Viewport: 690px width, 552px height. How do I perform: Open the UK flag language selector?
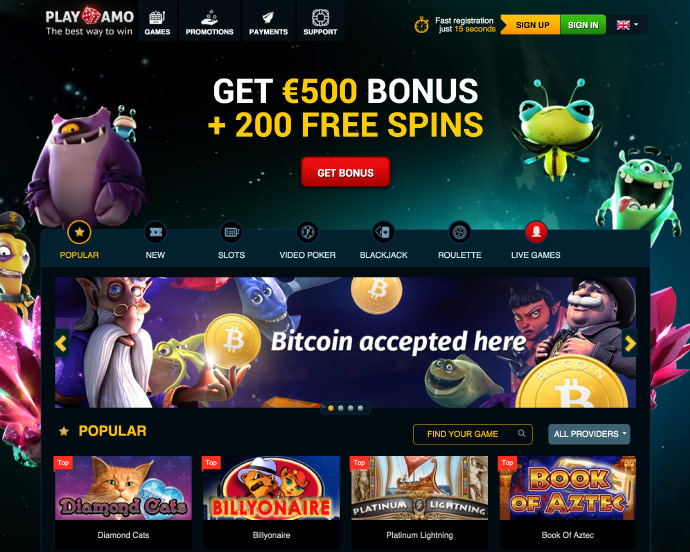(x=628, y=25)
